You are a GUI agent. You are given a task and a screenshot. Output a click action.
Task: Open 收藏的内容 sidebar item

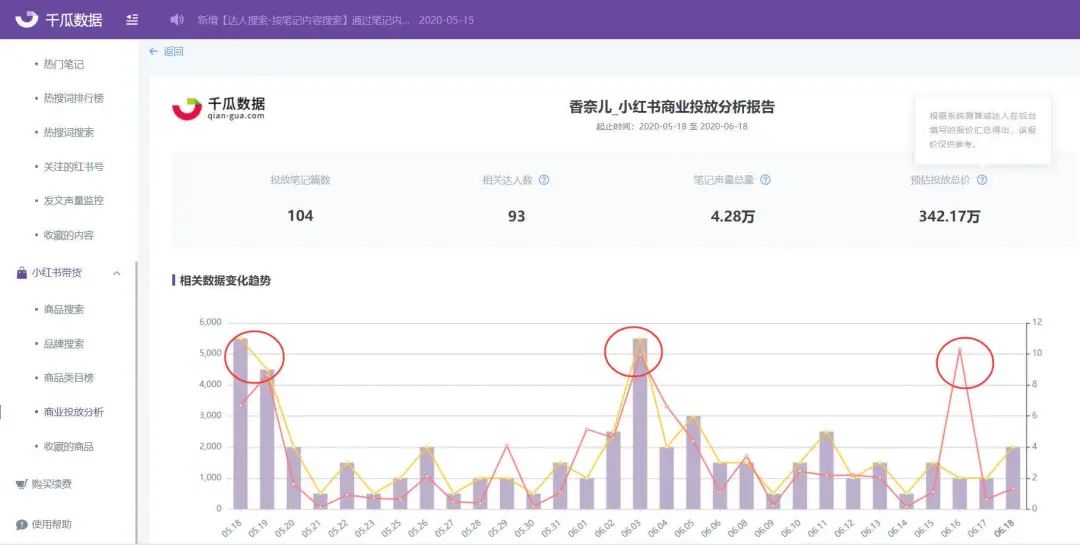click(69, 235)
